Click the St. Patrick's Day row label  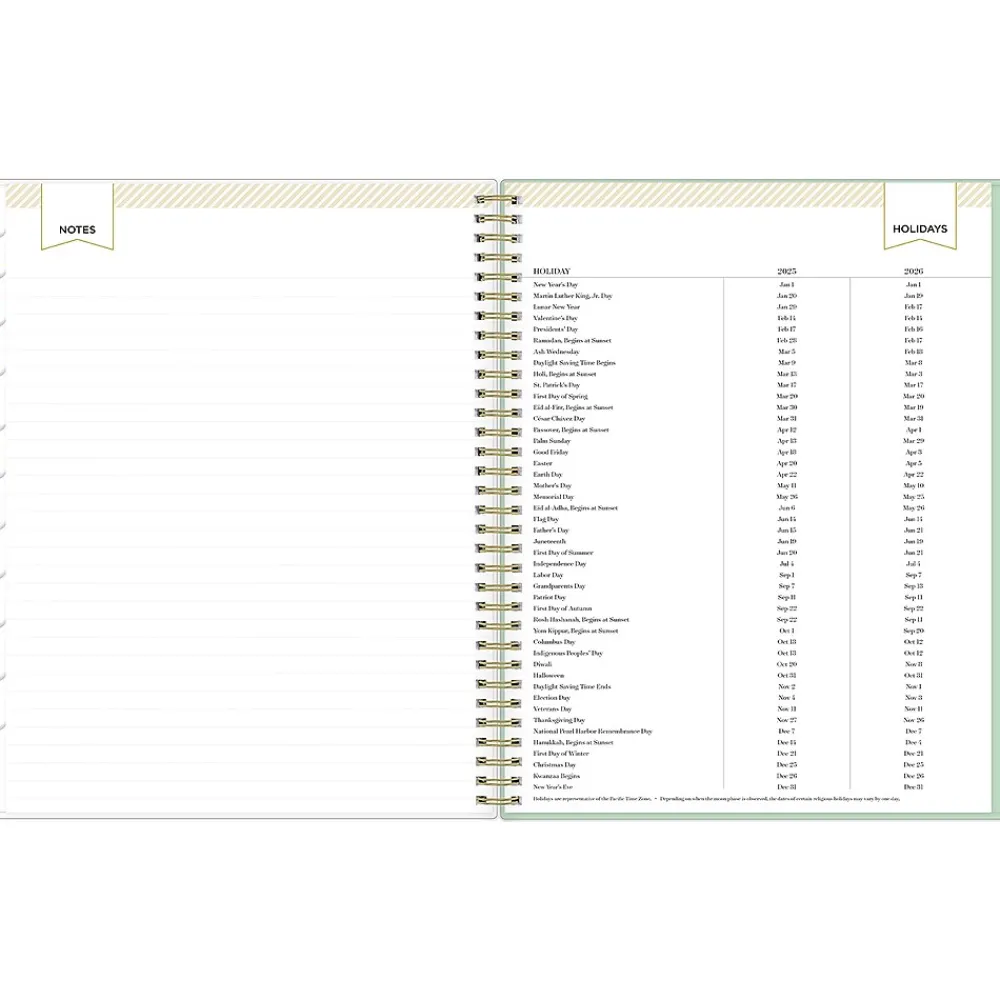(556, 385)
